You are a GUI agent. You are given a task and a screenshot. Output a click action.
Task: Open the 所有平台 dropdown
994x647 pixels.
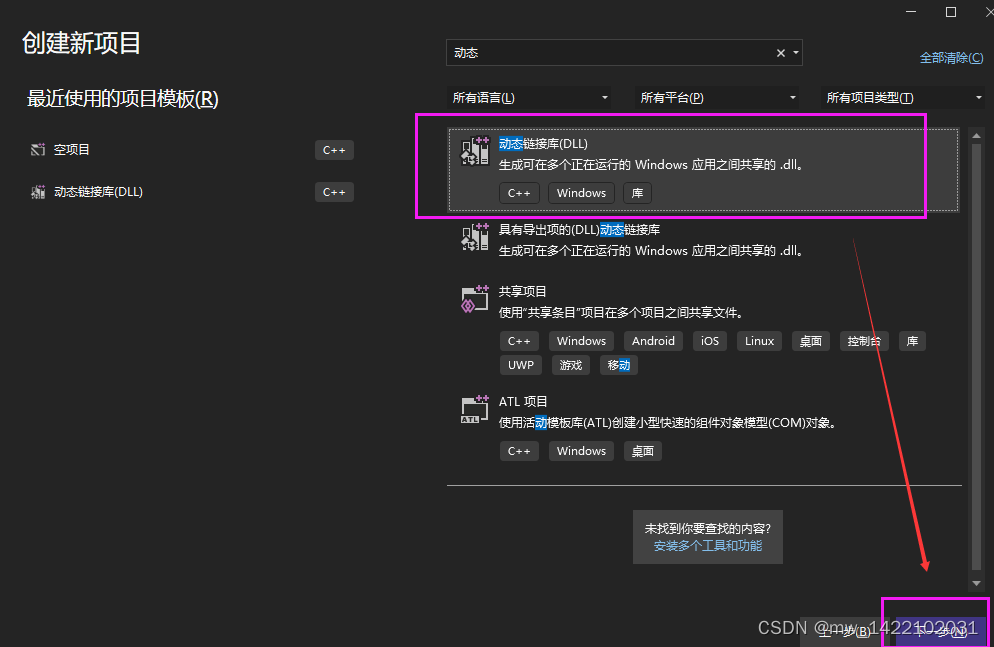pyautogui.click(x=717, y=97)
